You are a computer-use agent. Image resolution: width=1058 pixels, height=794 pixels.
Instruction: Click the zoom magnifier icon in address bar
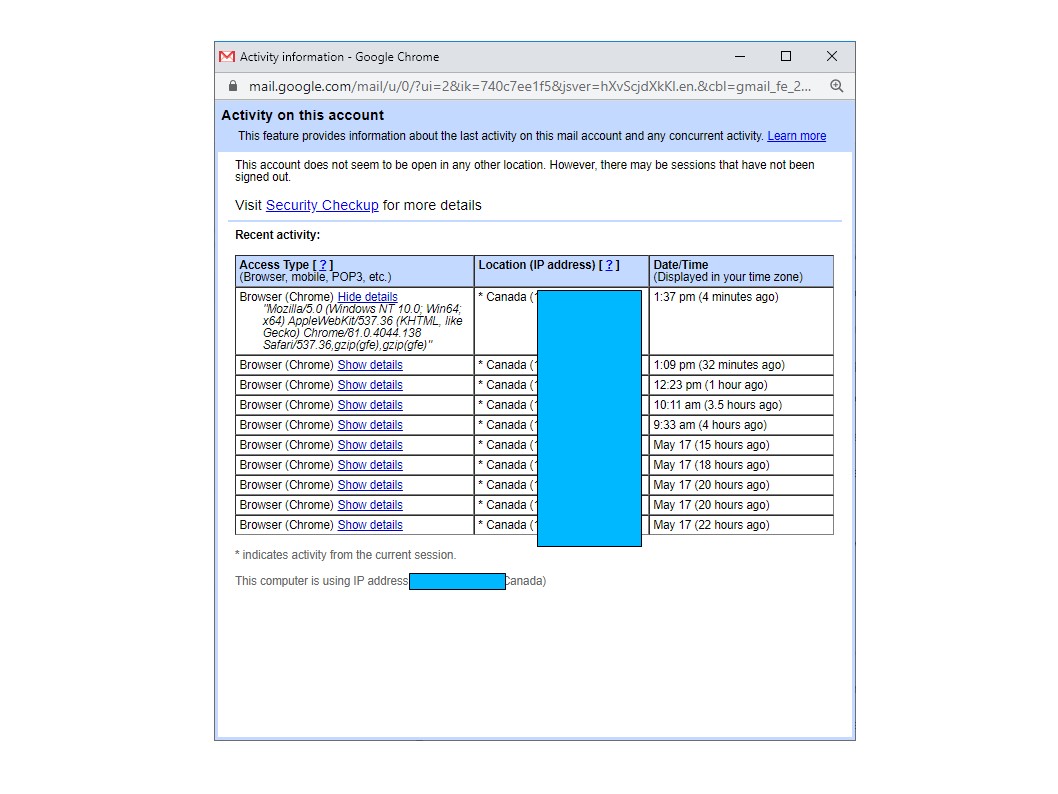837,86
